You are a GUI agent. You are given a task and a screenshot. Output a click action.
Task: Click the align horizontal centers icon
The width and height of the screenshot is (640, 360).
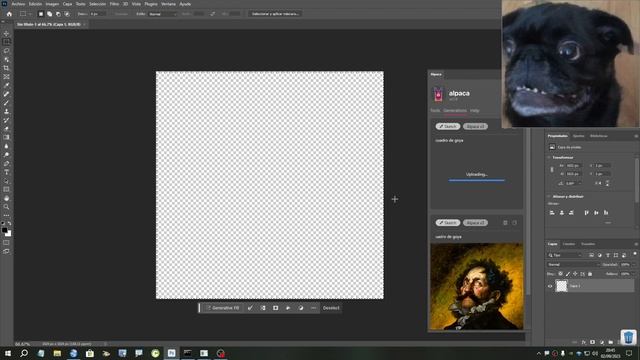tap(562, 213)
